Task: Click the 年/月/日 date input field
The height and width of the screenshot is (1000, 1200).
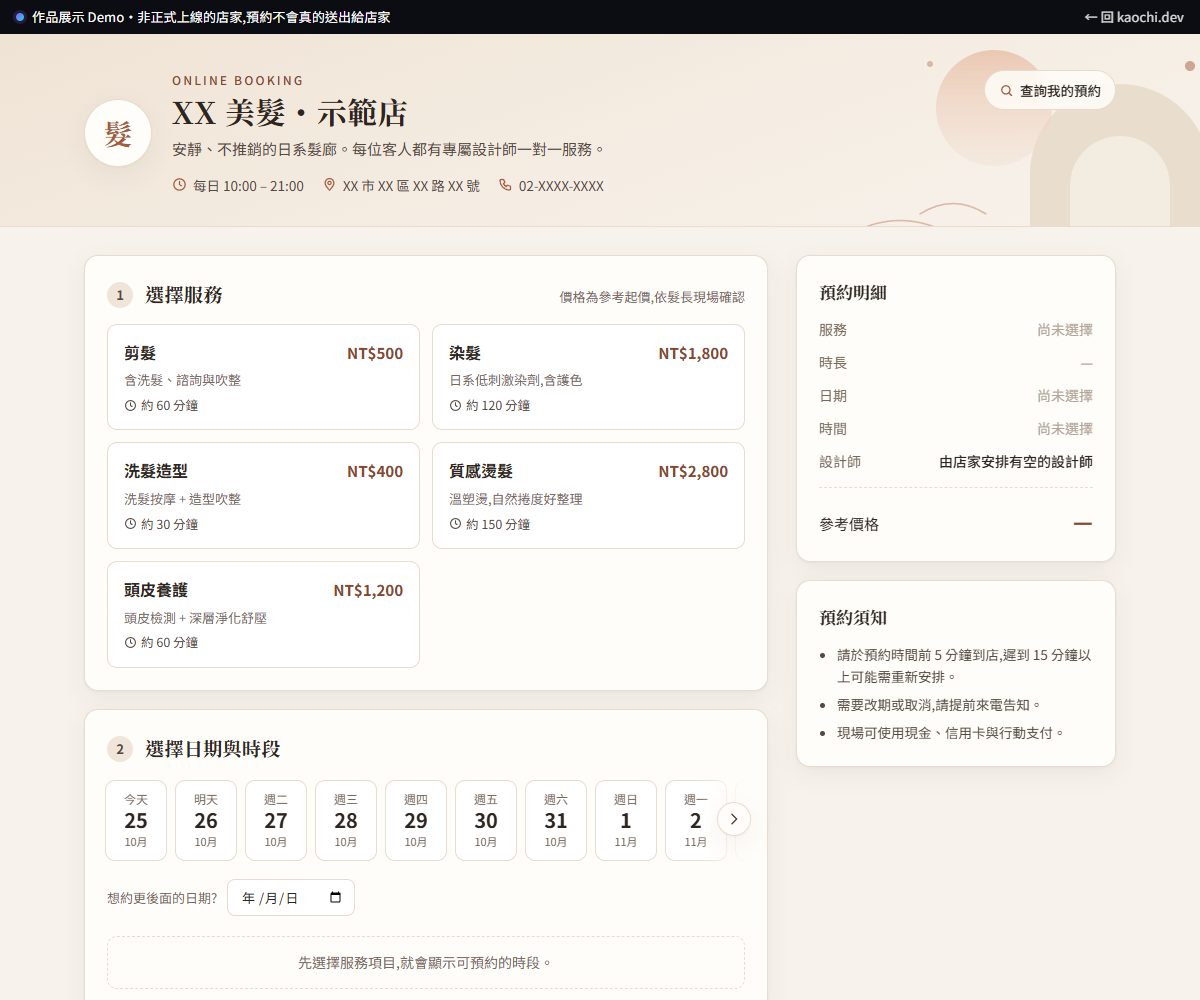Action: click(291, 897)
